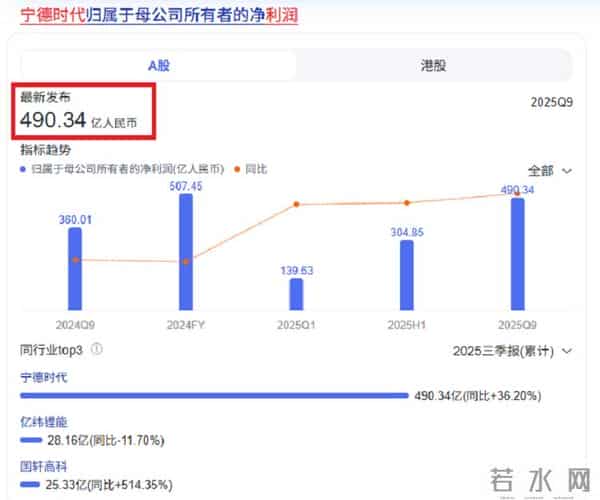Toggle the 归属于母公司所有者的净利润 legend series

pos(122,169)
